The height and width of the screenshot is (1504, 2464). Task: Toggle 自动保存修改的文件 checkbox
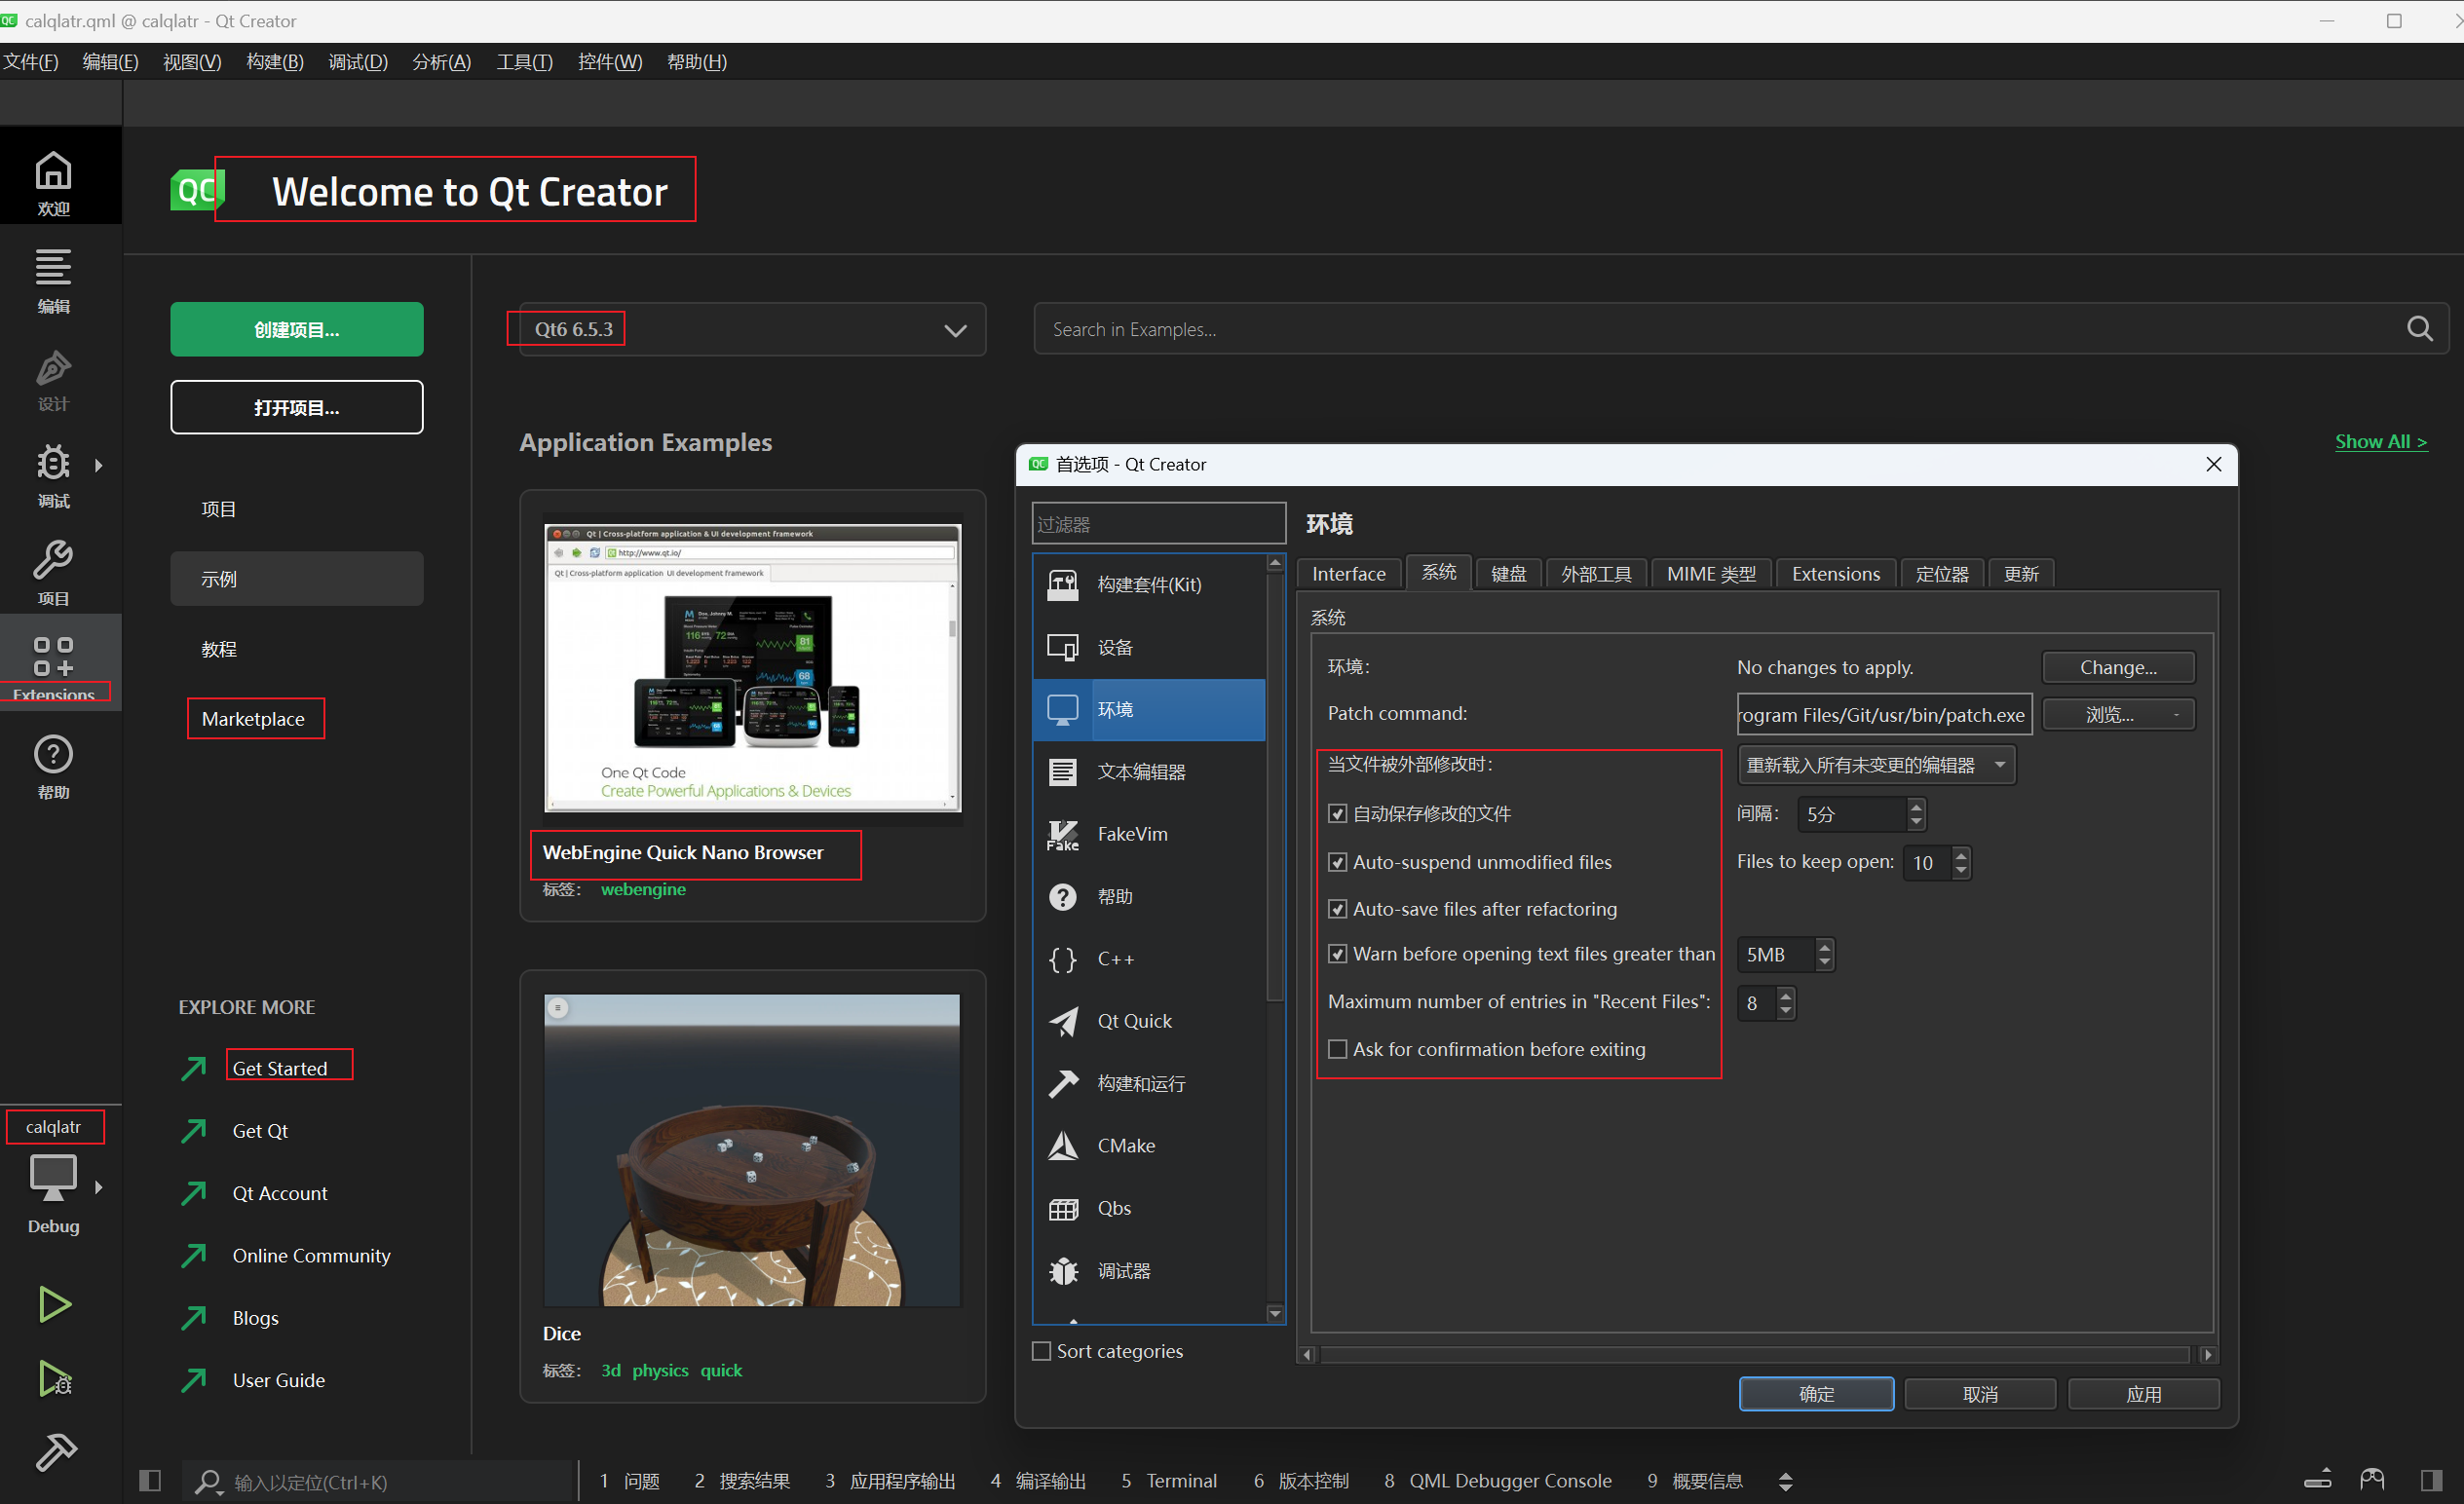1337,813
